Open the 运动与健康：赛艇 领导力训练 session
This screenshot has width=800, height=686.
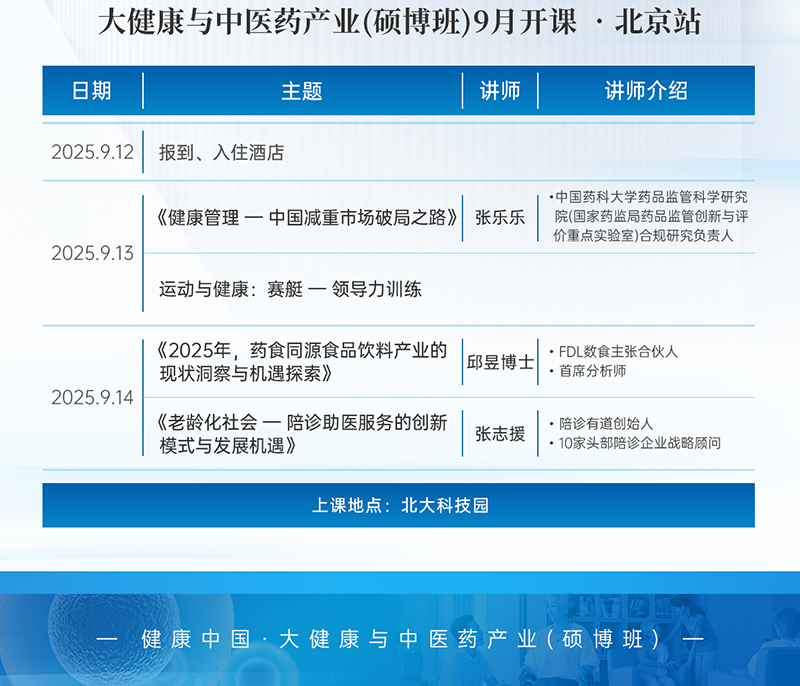coord(290,289)
